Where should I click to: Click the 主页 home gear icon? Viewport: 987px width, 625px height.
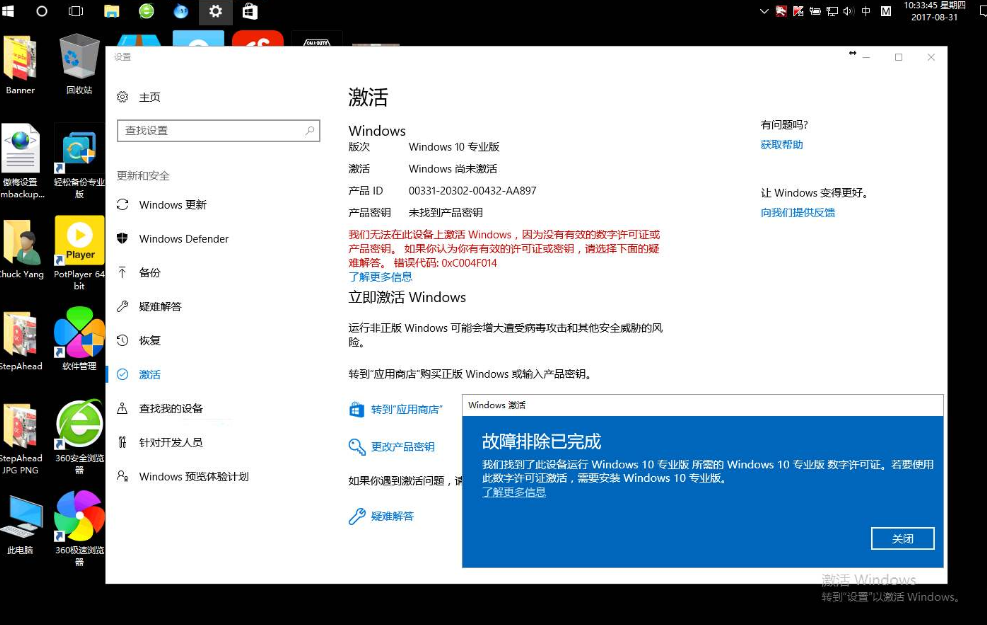pos(122,97)
